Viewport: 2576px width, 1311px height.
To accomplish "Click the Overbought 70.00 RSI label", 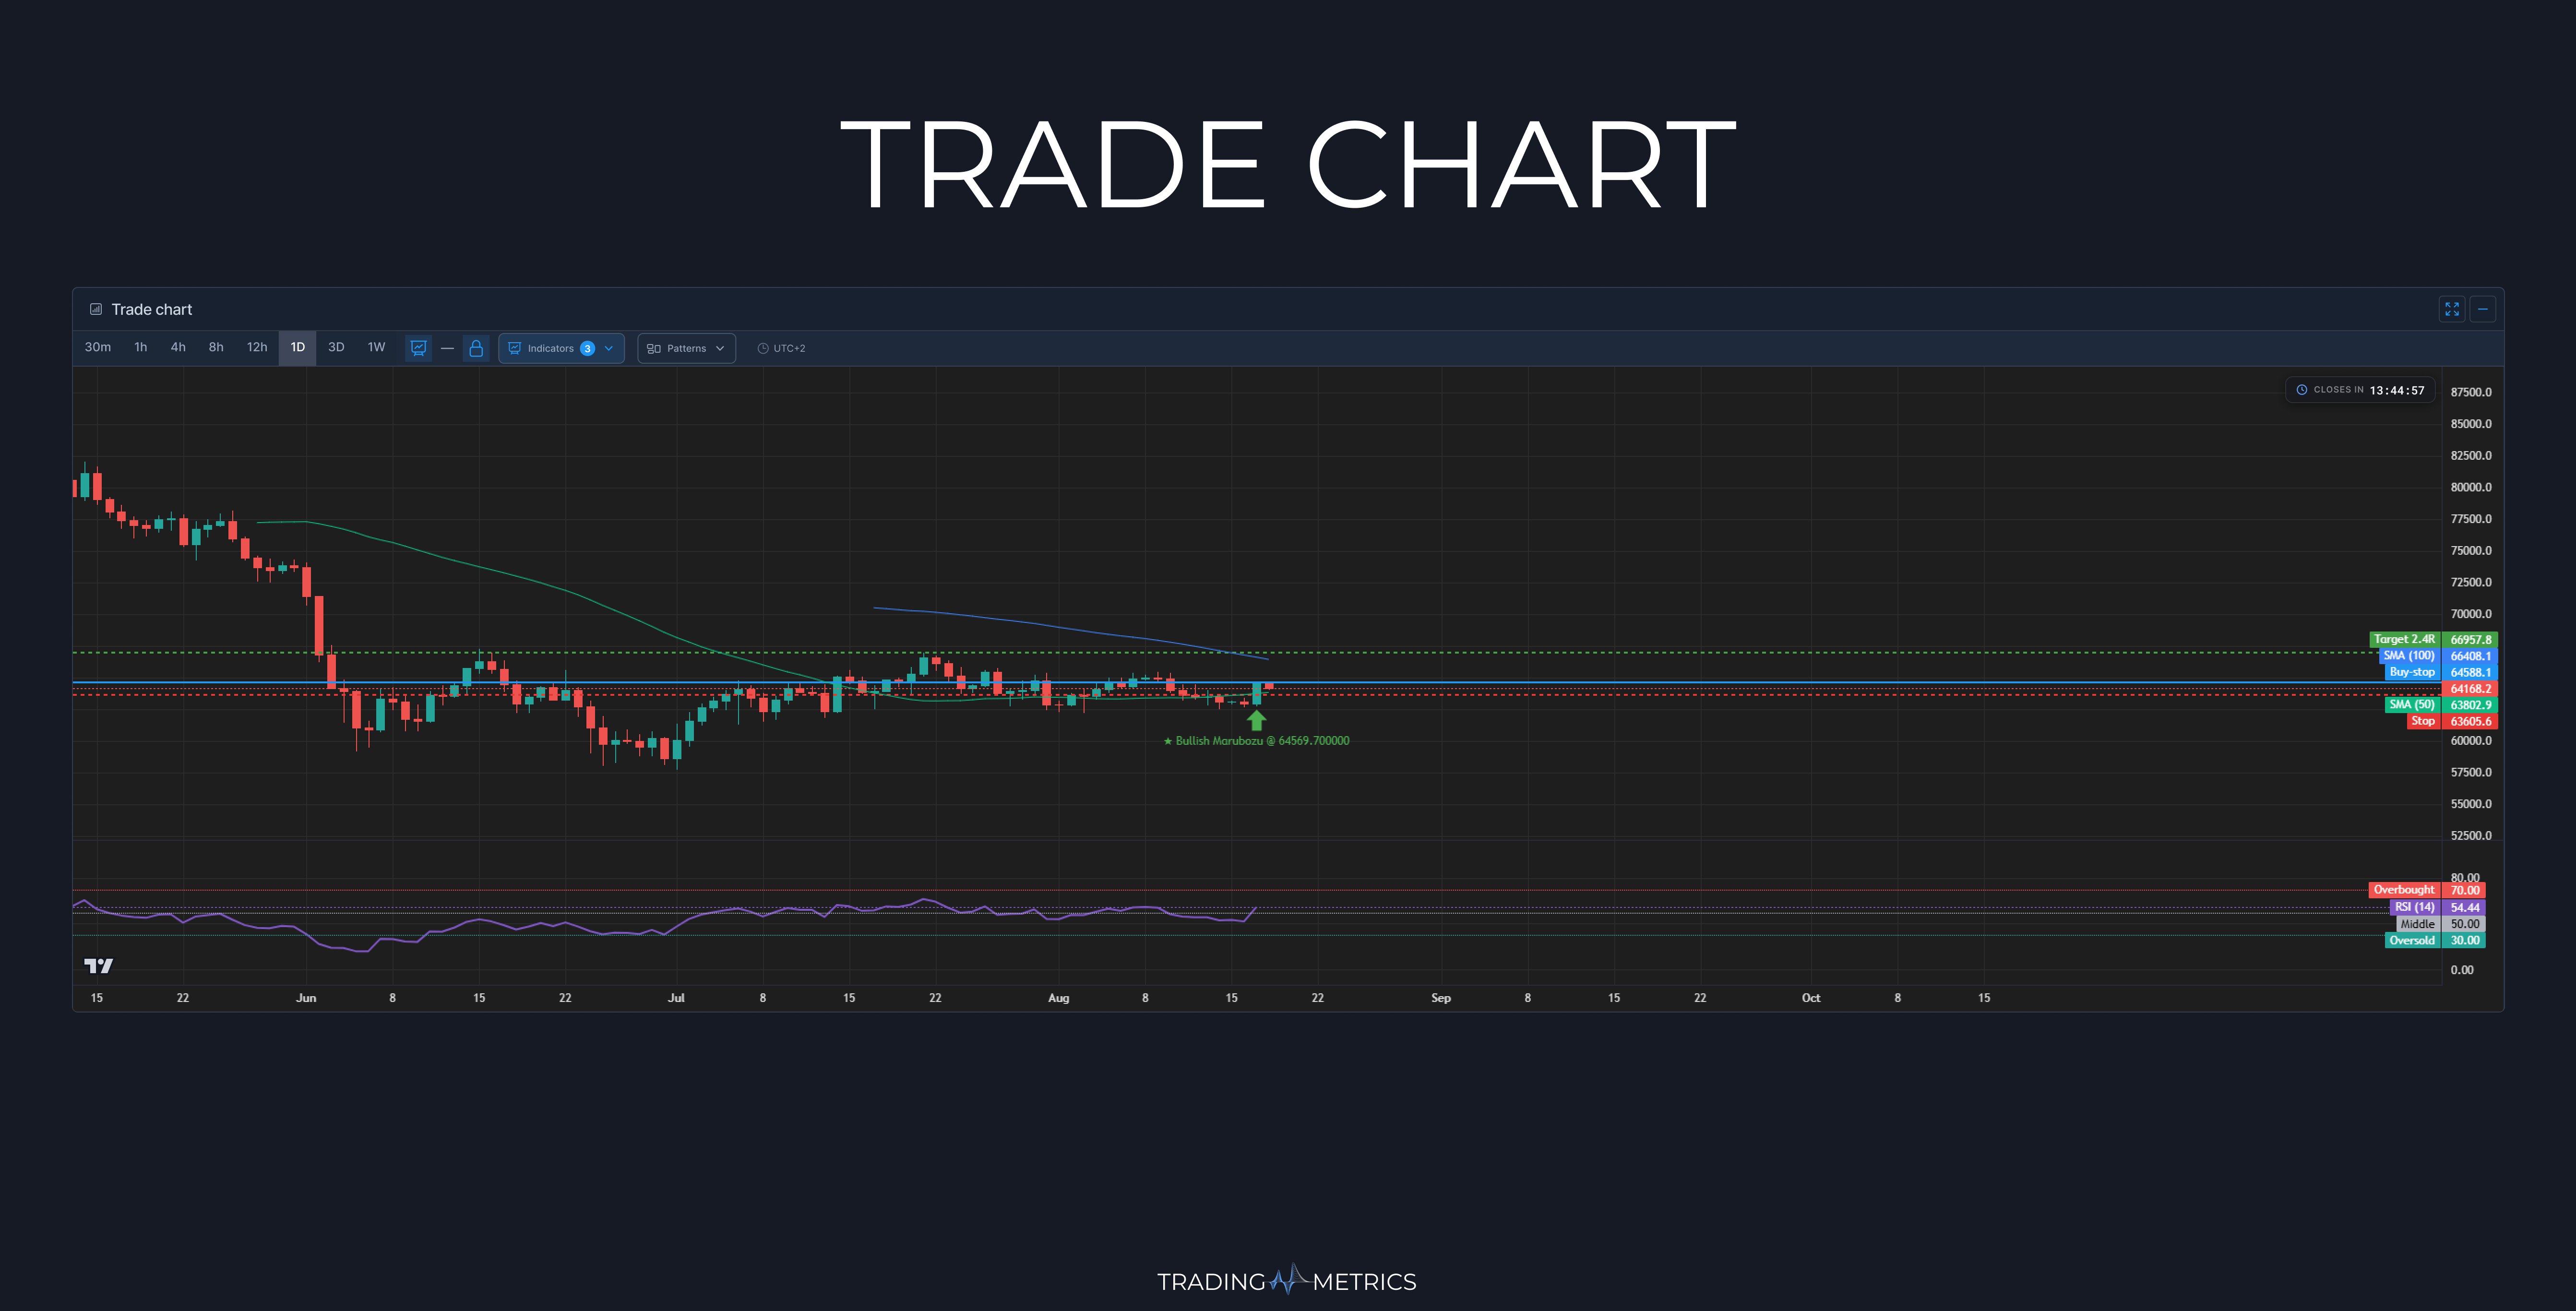I will point(2427,890).
